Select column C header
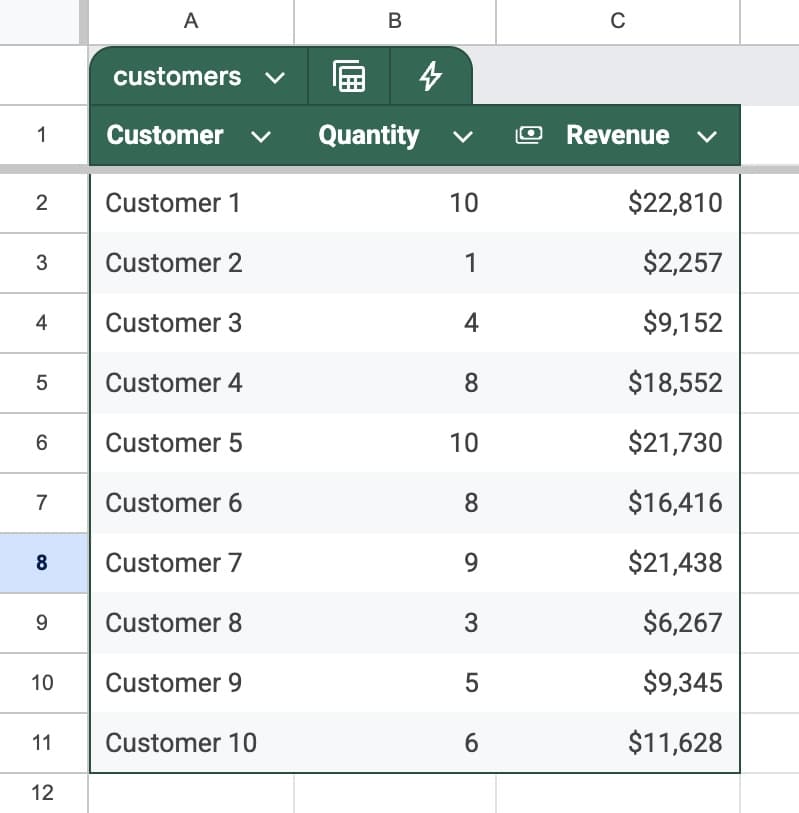 pos(617,21)
